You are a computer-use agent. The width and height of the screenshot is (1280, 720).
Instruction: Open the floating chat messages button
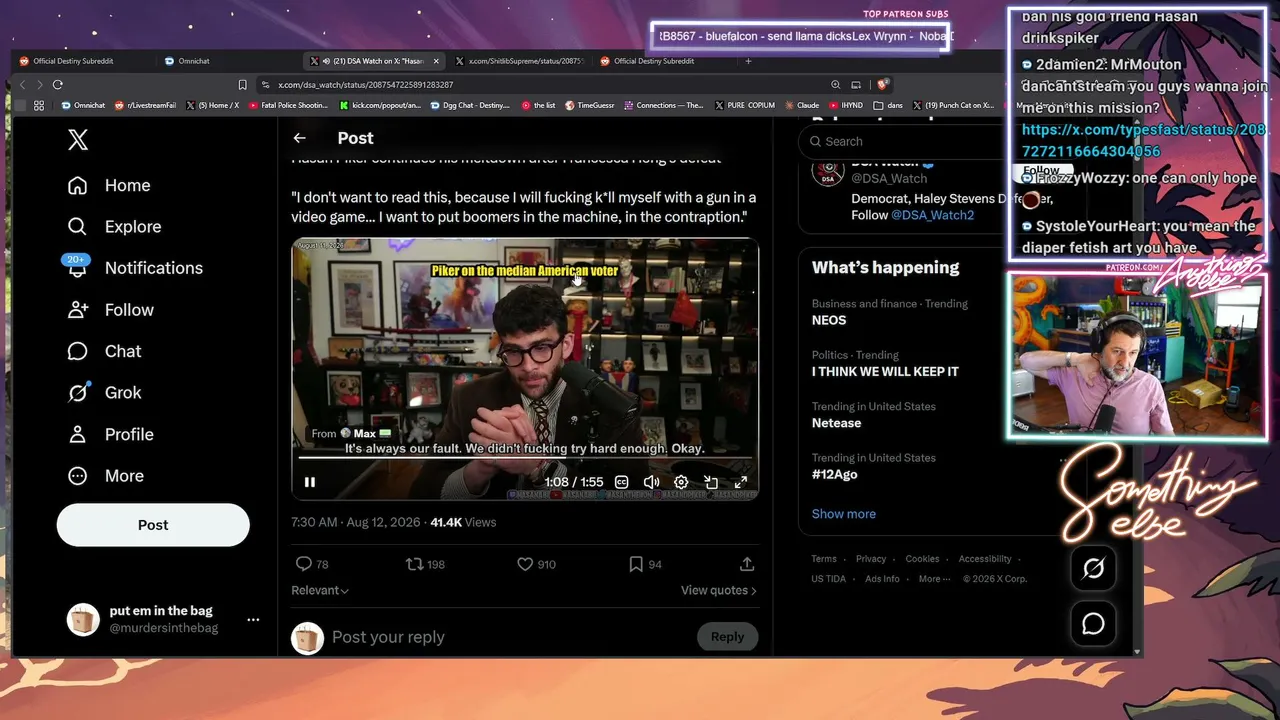1093,624
